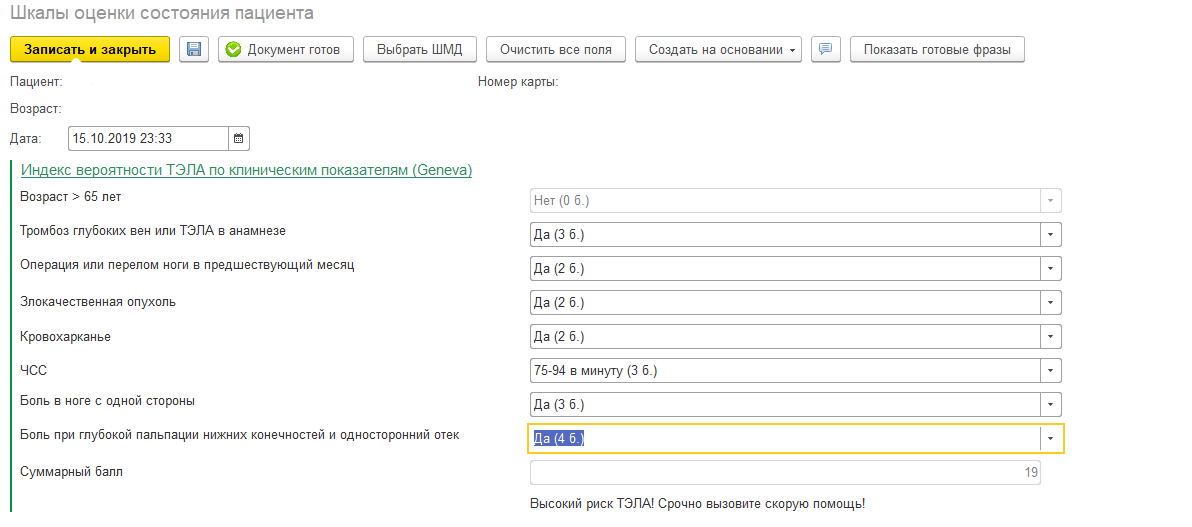
Task: Expand 'Операция или перелом ноги' dropdown arrow
Action: click(x=1050, y=268)
